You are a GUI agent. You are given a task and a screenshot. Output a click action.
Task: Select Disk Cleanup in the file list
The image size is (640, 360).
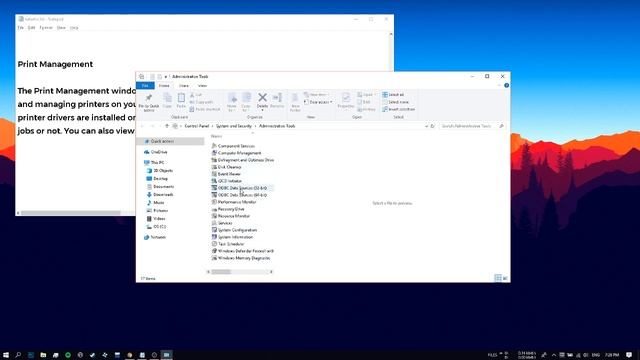coord(227,167)
